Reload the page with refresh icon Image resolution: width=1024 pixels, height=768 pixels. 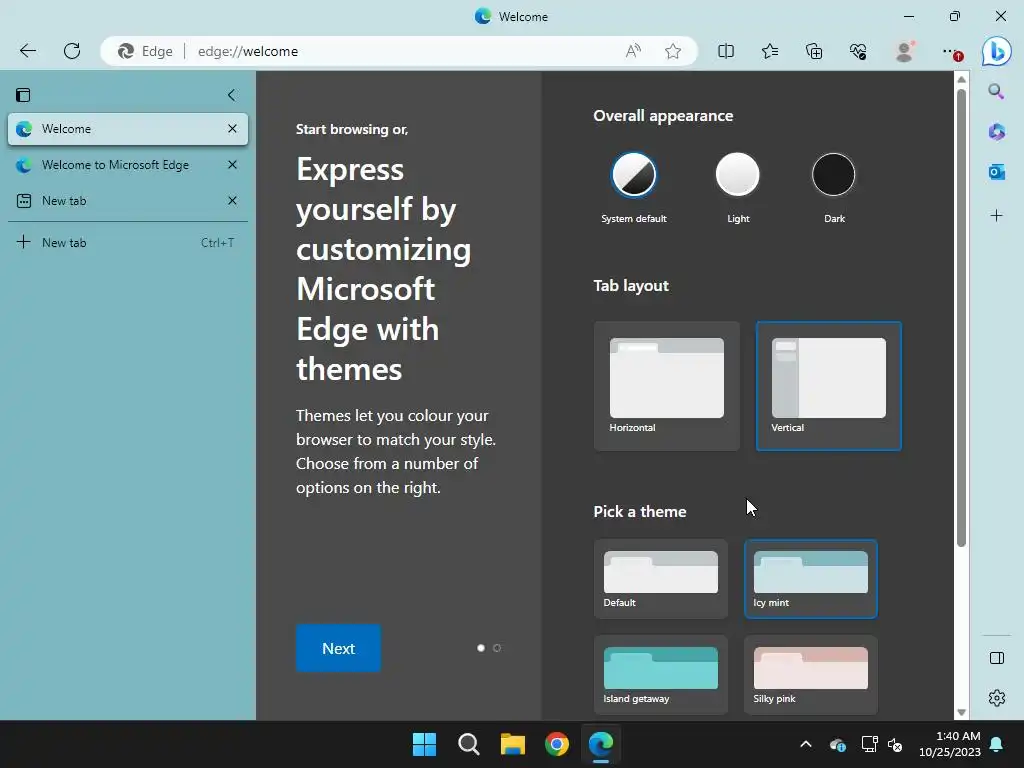(72, 51)
